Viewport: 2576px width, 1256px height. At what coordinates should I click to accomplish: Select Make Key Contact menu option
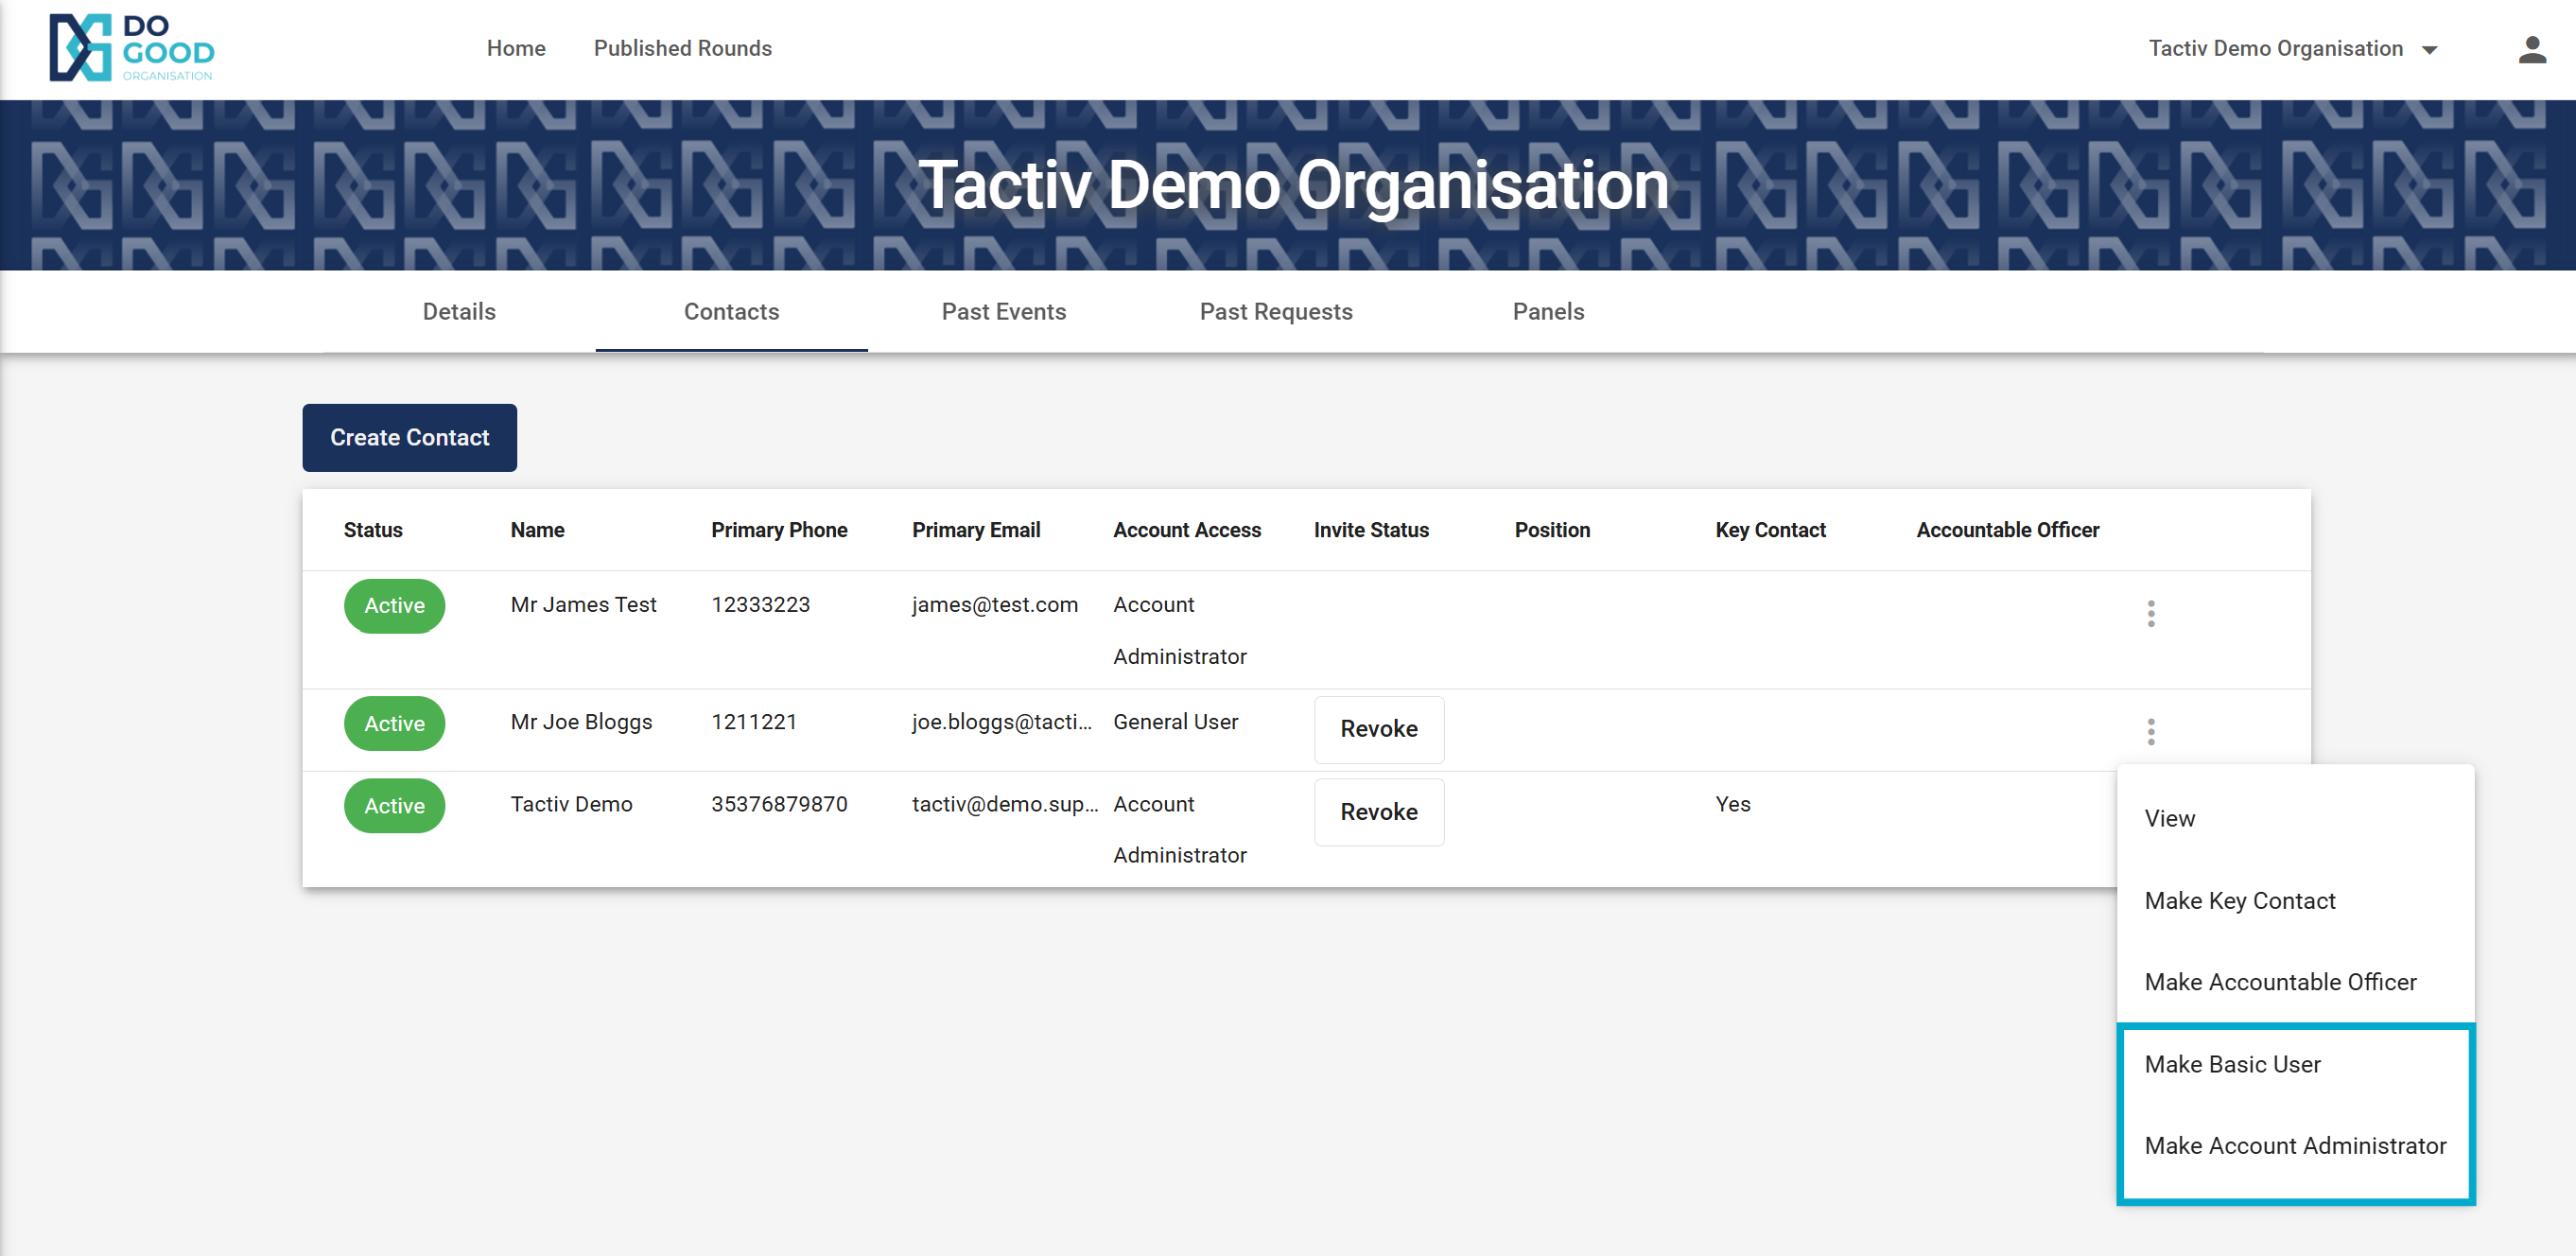click(2239, 900)
